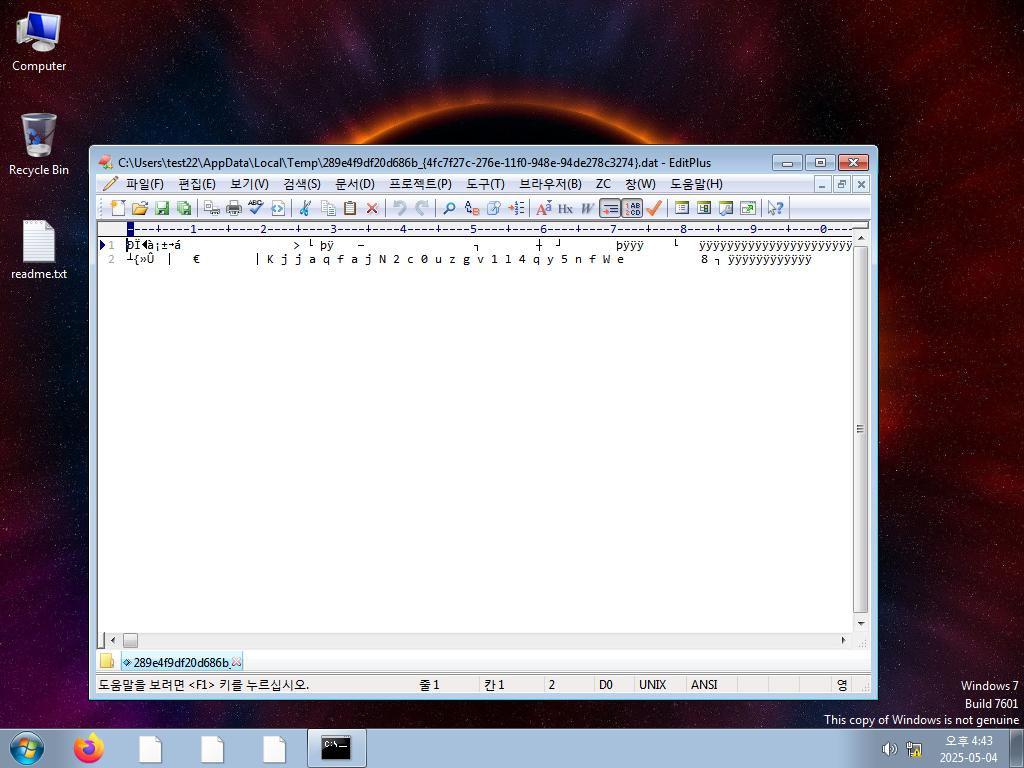Restore the inner document window
Screen dimensions: 1024x768
842,185
